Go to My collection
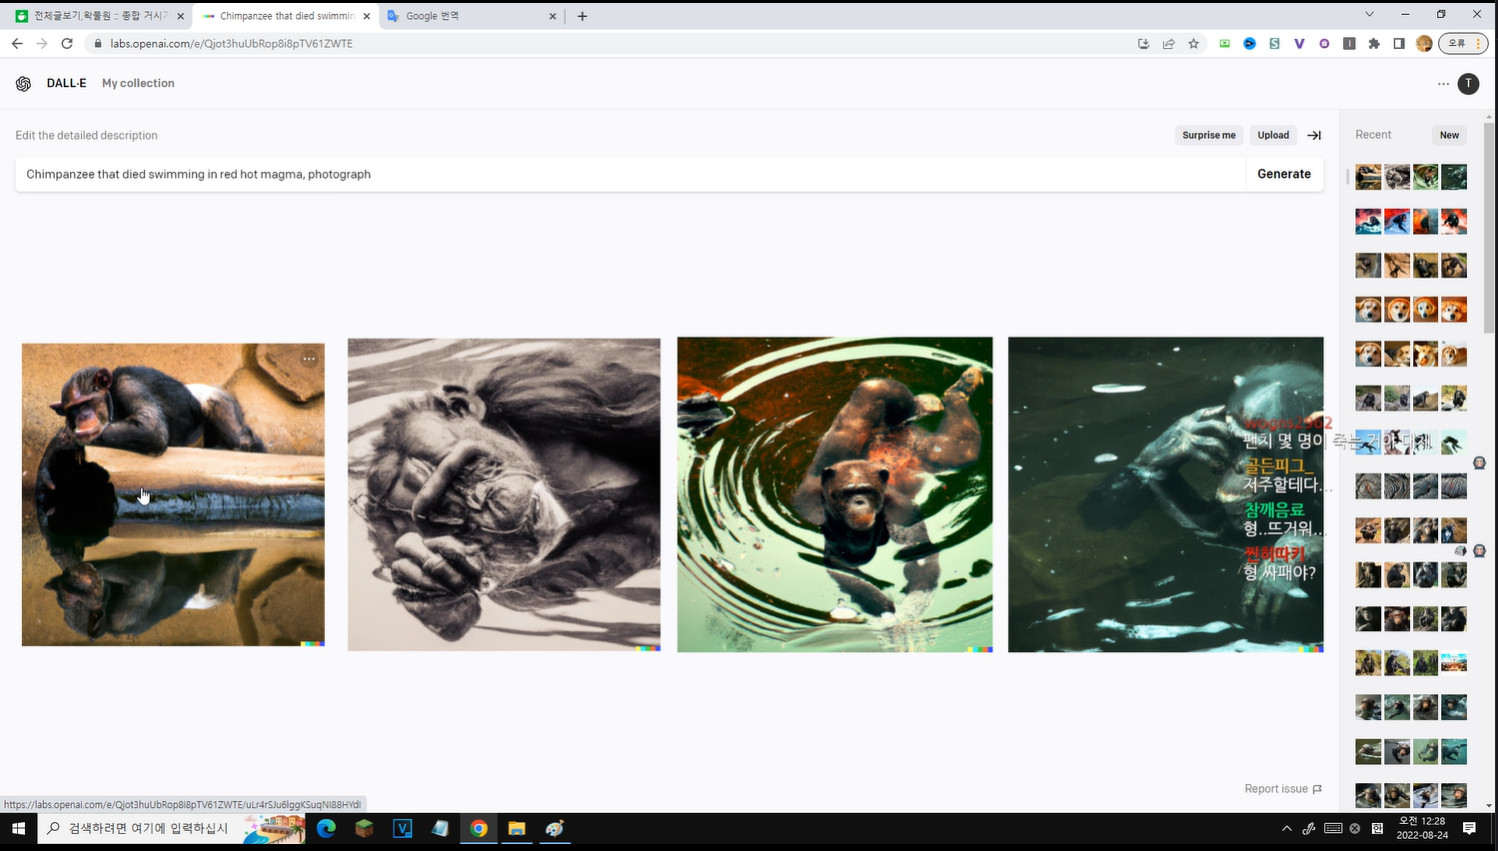Viewport: 1498px width, 851px height. (x=138, y=83)
